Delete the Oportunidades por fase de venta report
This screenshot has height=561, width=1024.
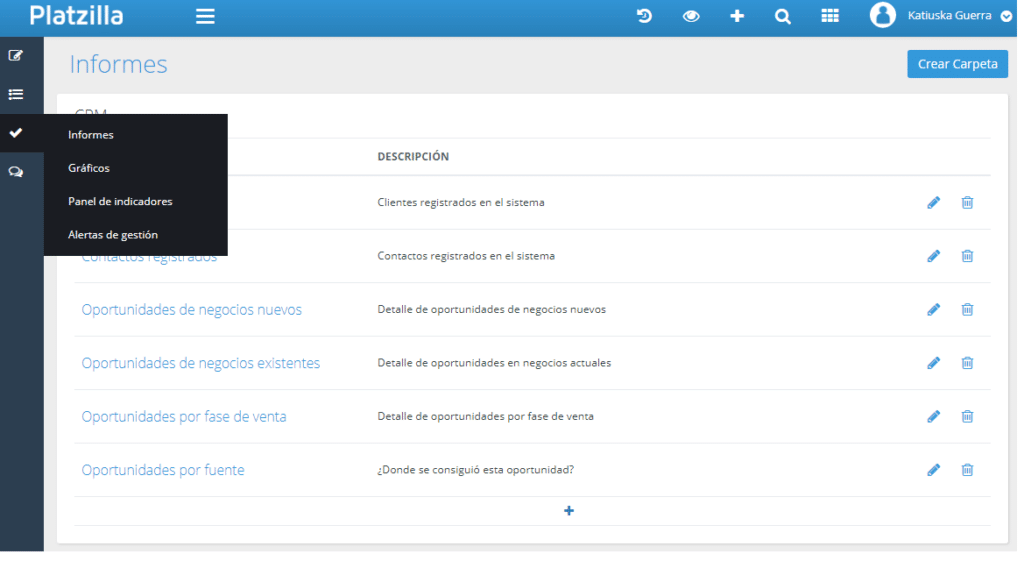967,416
